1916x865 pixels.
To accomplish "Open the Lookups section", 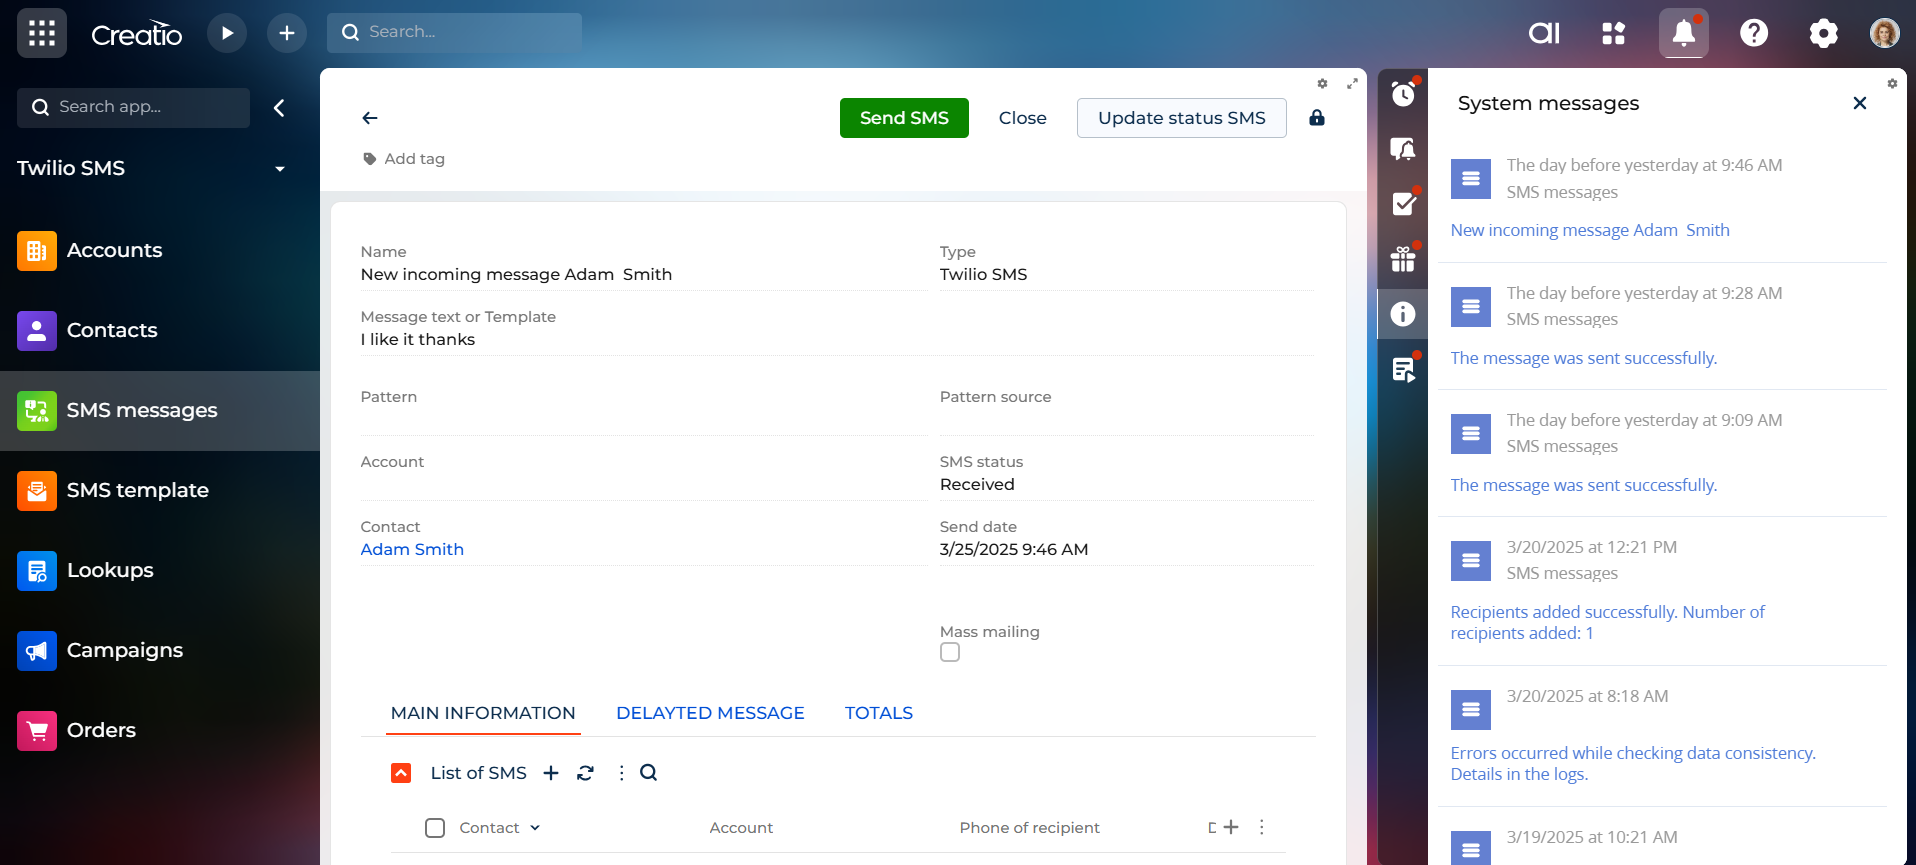I will (x=160, y=570).
